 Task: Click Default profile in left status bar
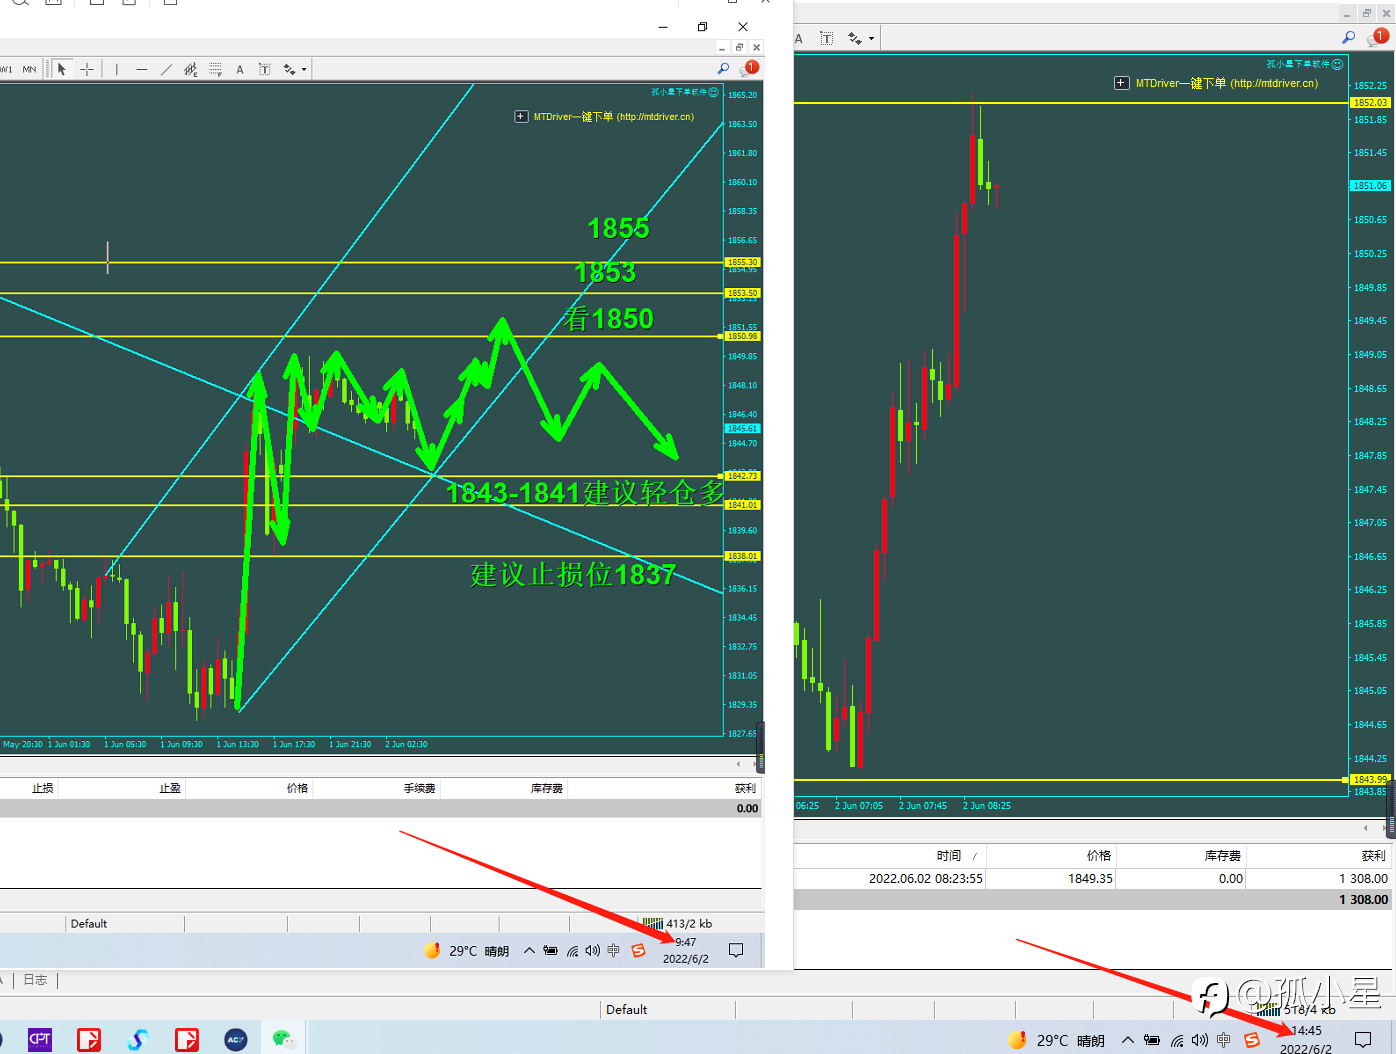pyautogui.click(x=89, y=923)
